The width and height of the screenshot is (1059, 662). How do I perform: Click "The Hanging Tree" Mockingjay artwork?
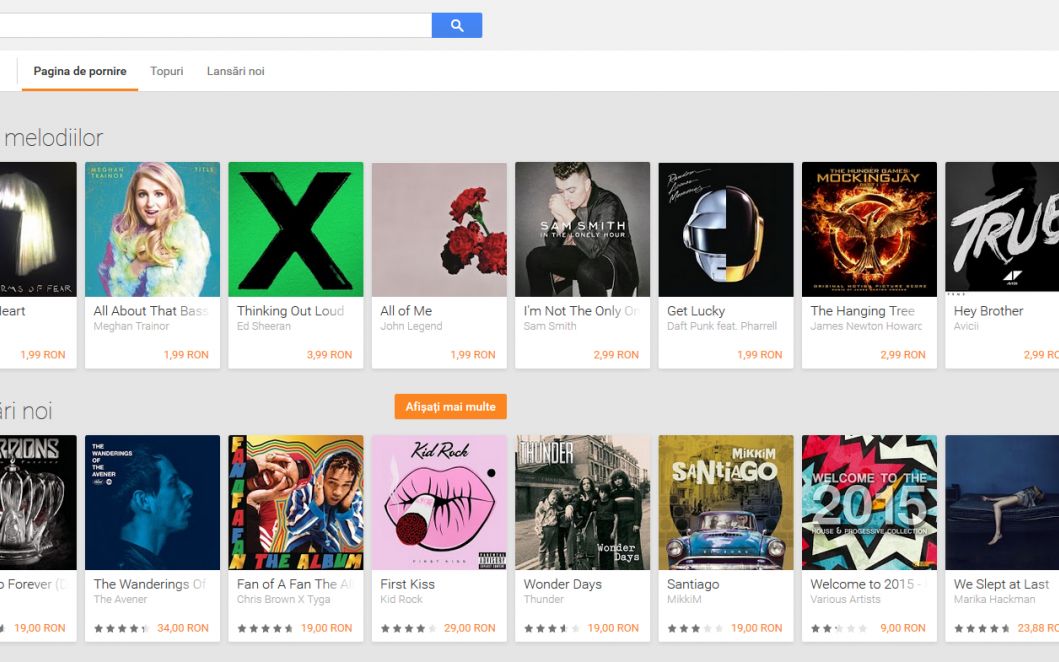[868, 228]
